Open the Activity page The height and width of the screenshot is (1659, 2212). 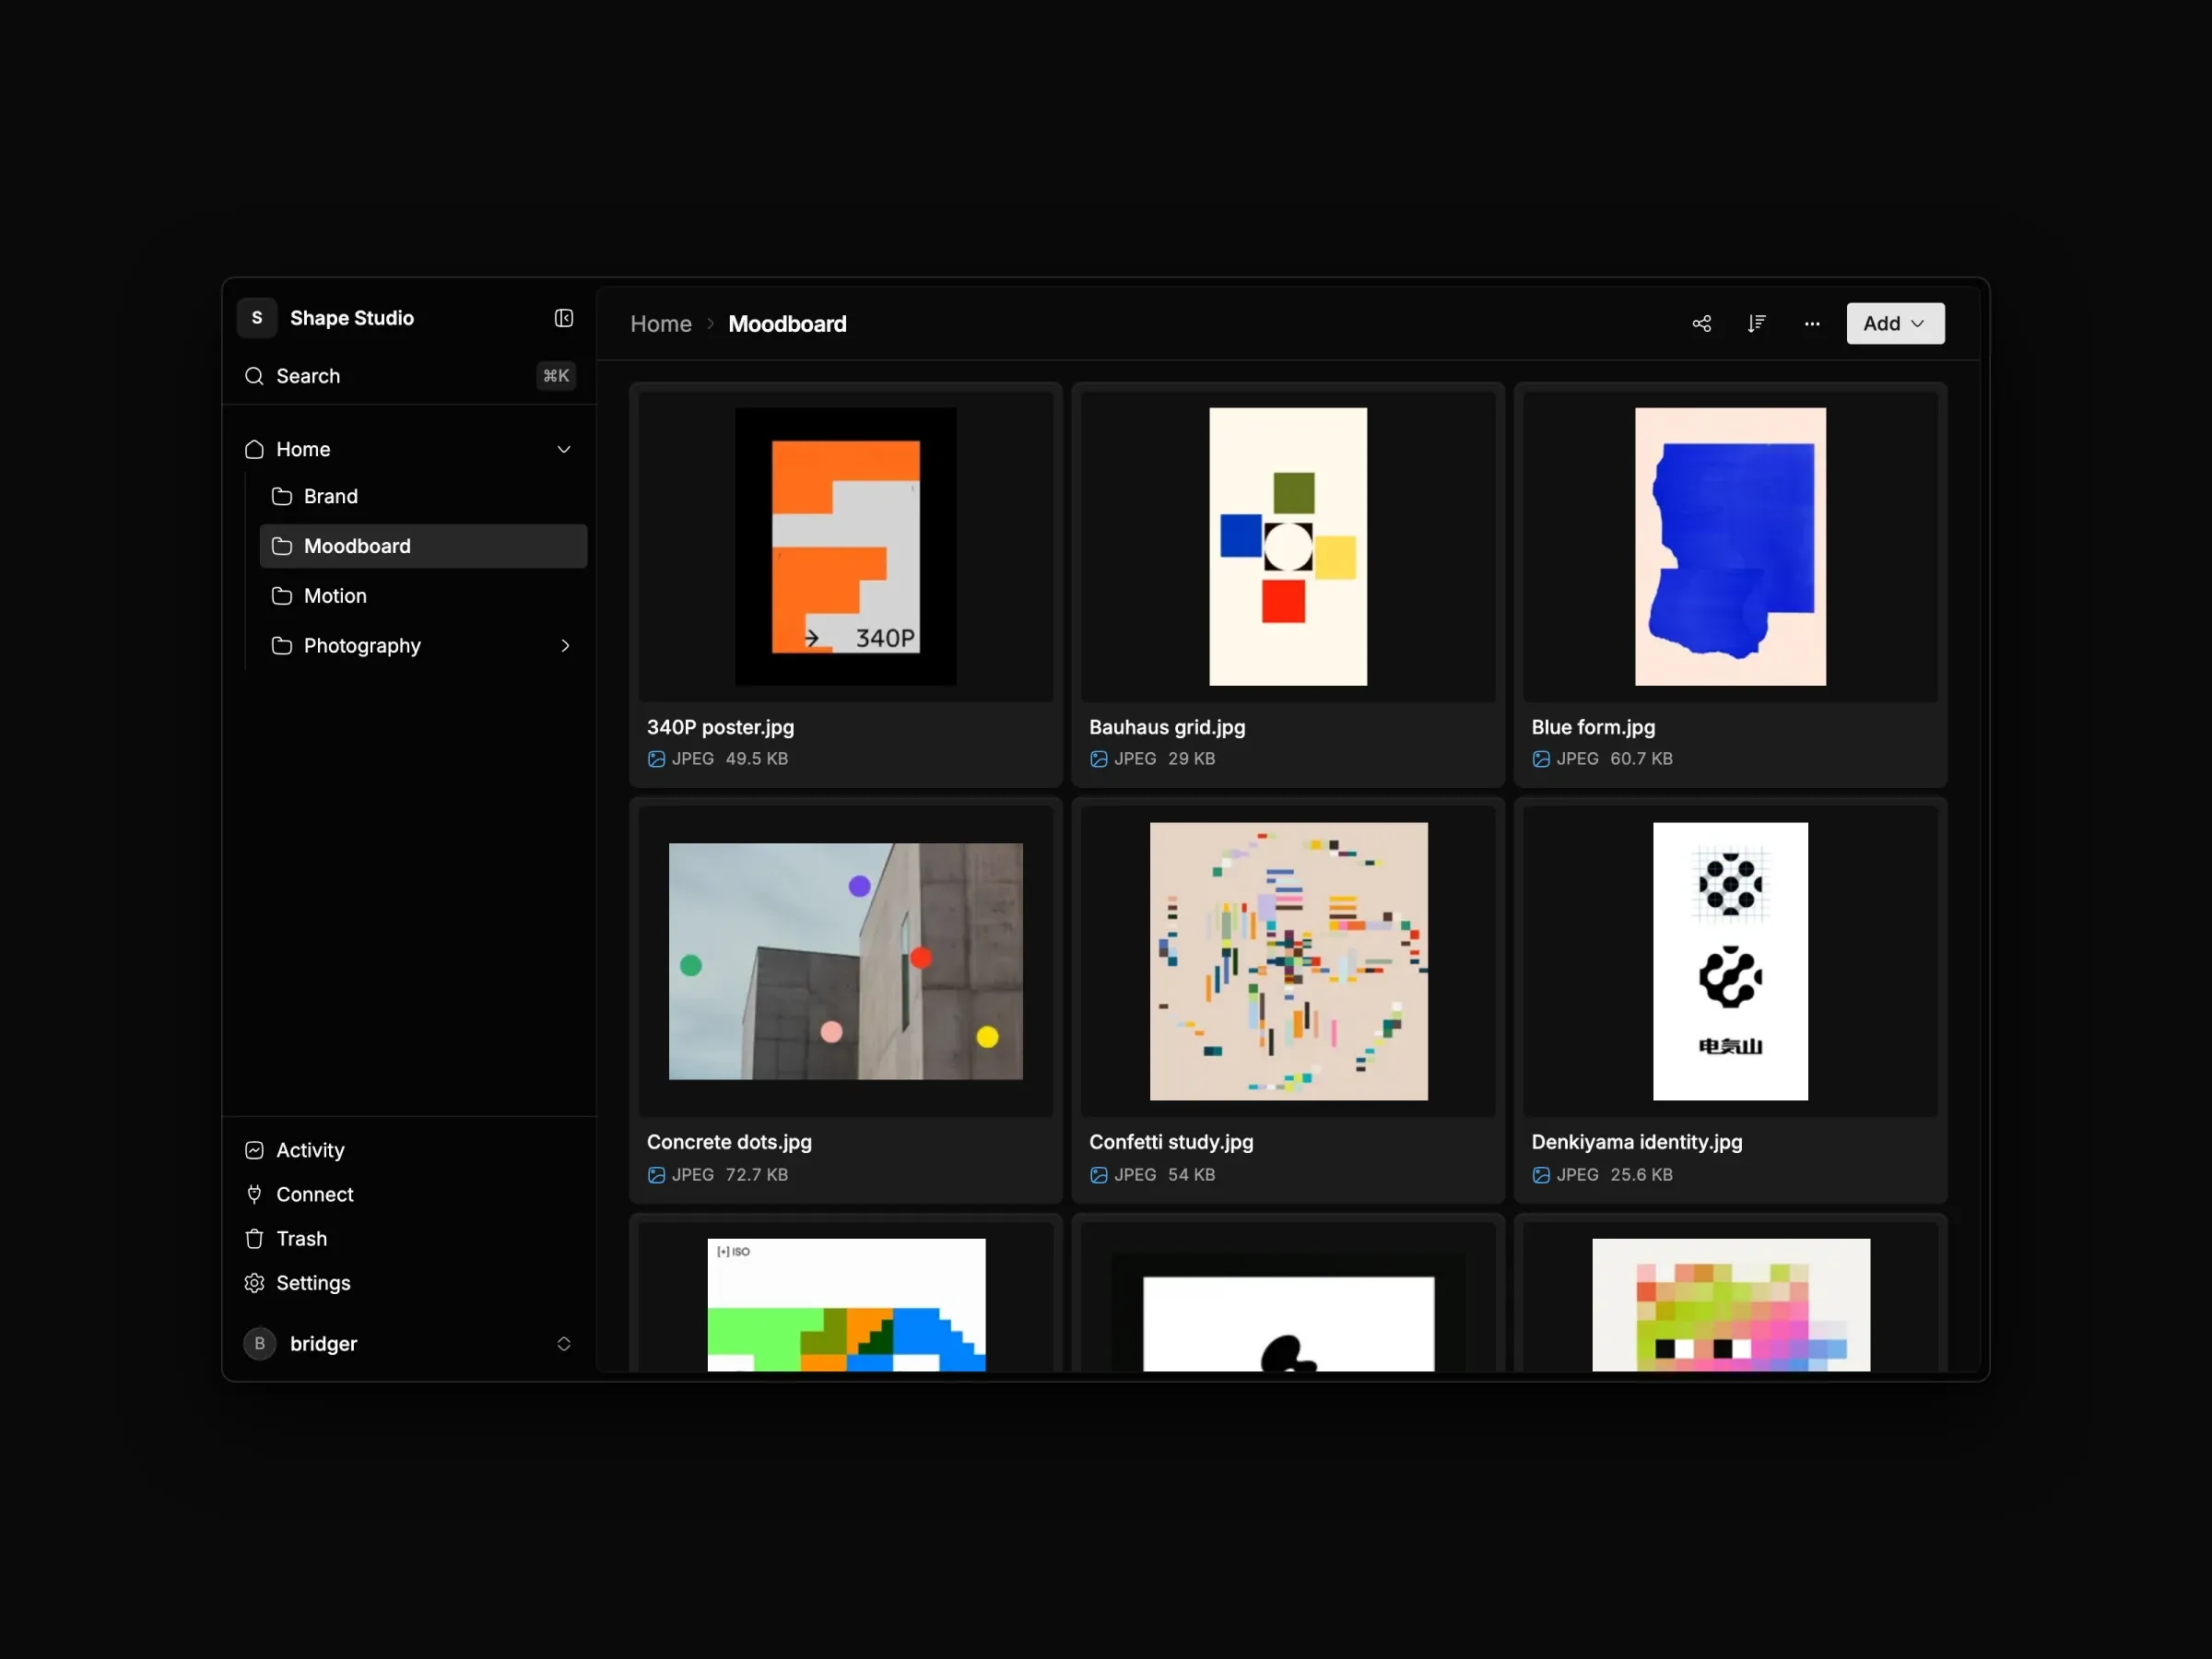tap(410, 1150)
